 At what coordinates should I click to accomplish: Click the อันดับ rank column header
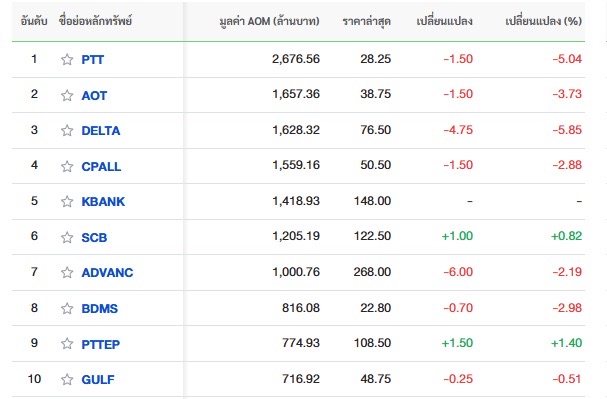pyautogui.click(x=34, y=21)
